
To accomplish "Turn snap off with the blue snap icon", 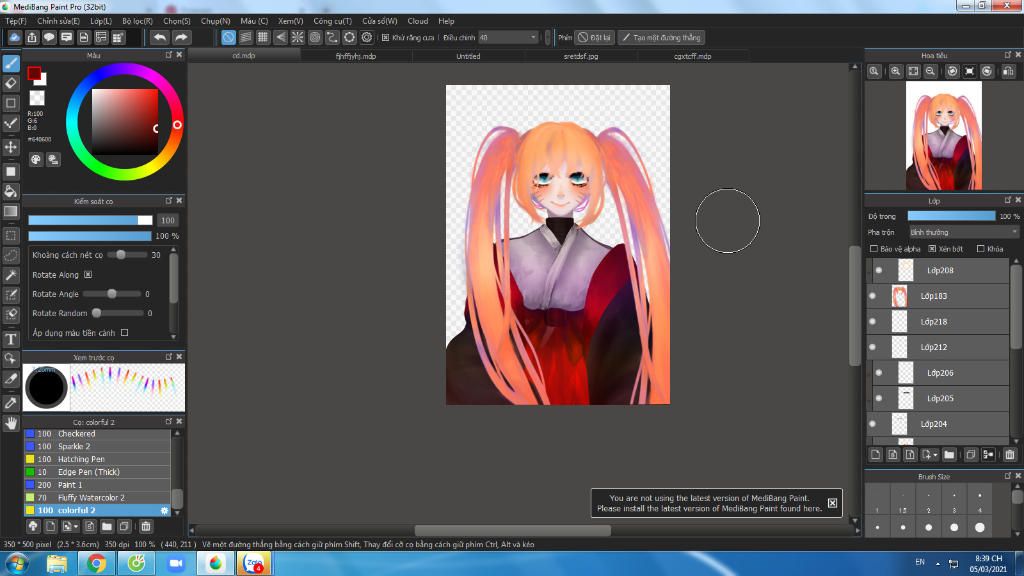I will [228, 37].
